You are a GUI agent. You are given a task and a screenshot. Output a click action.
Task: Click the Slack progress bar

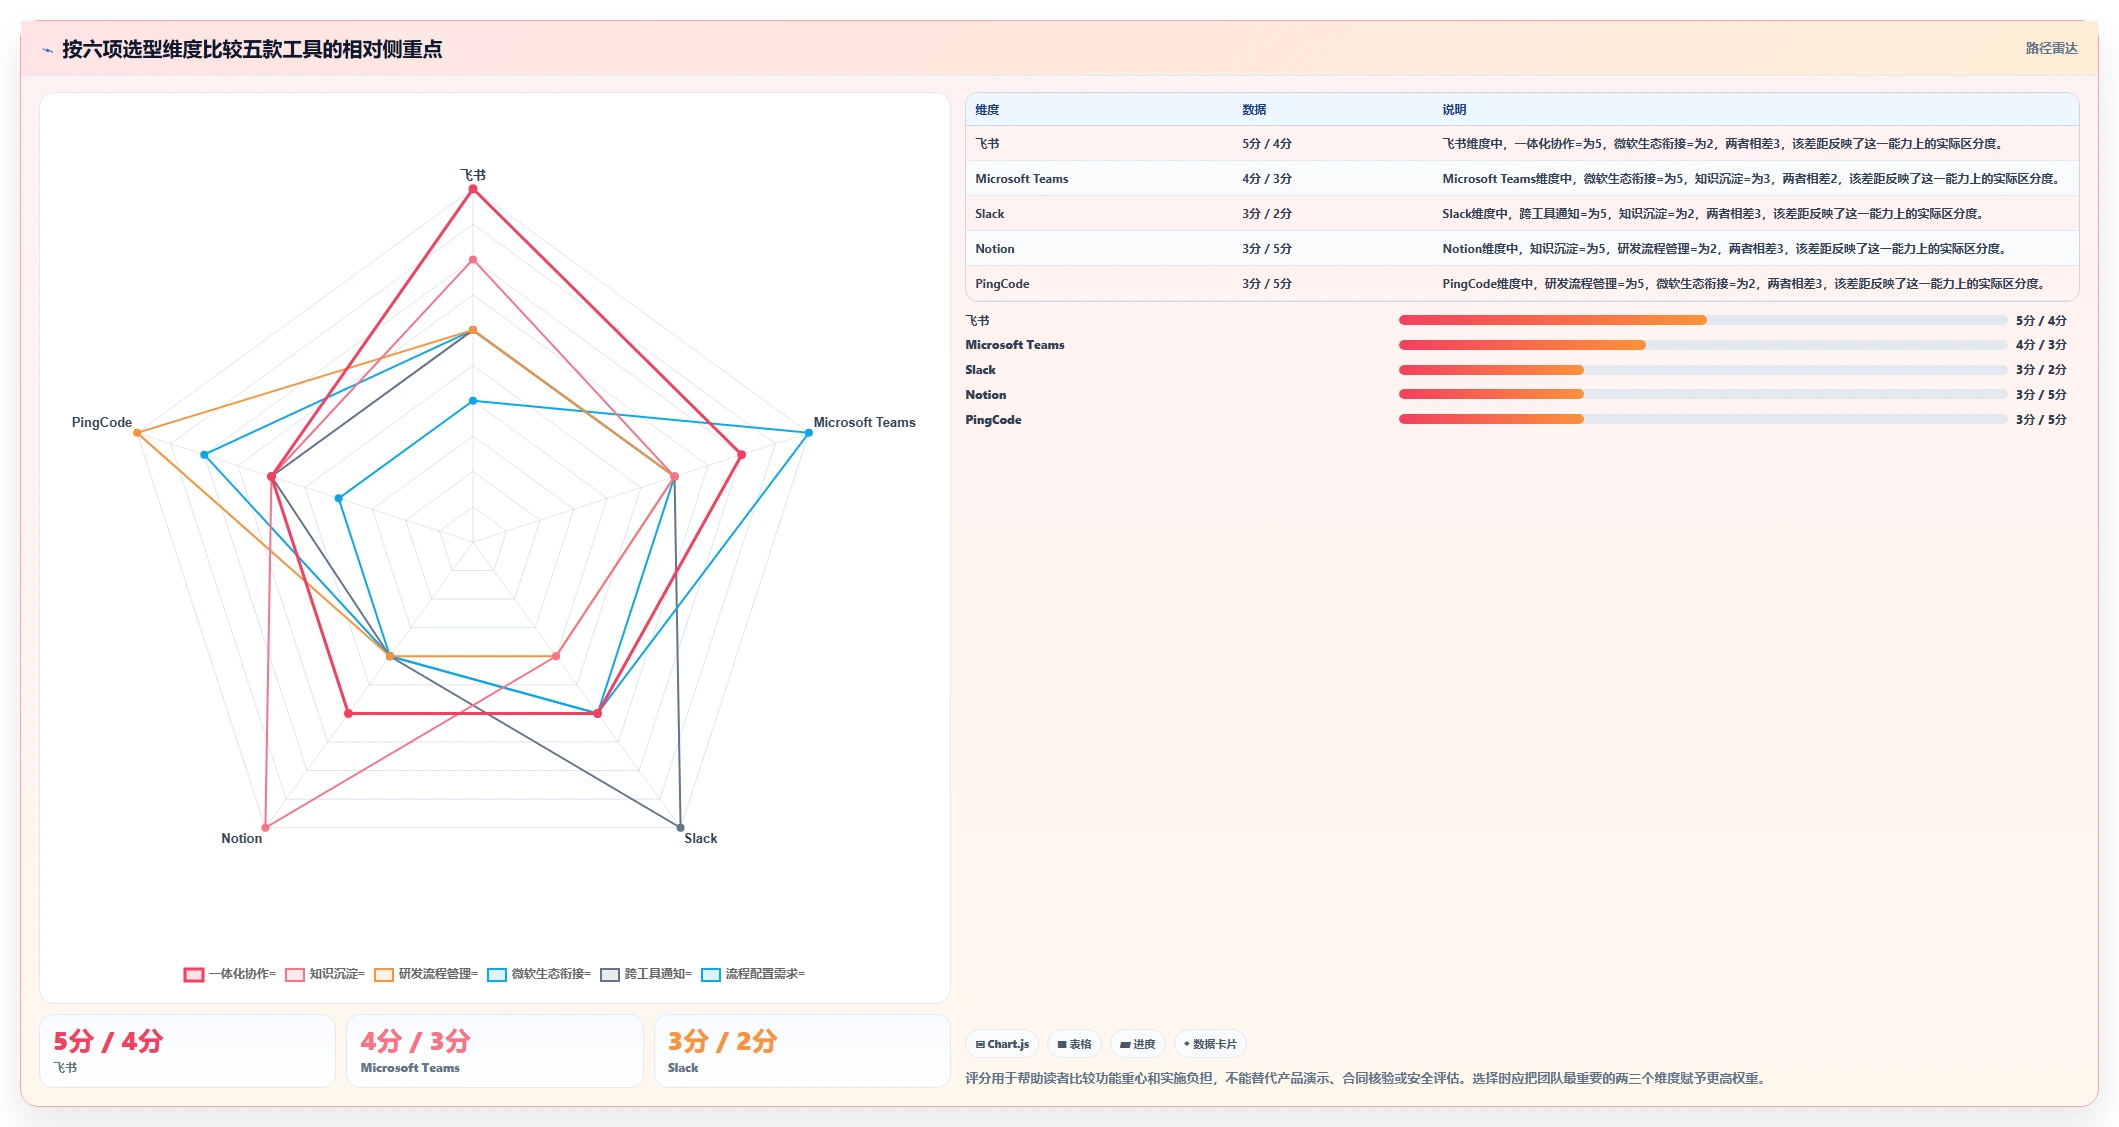tap(1702, 370)
